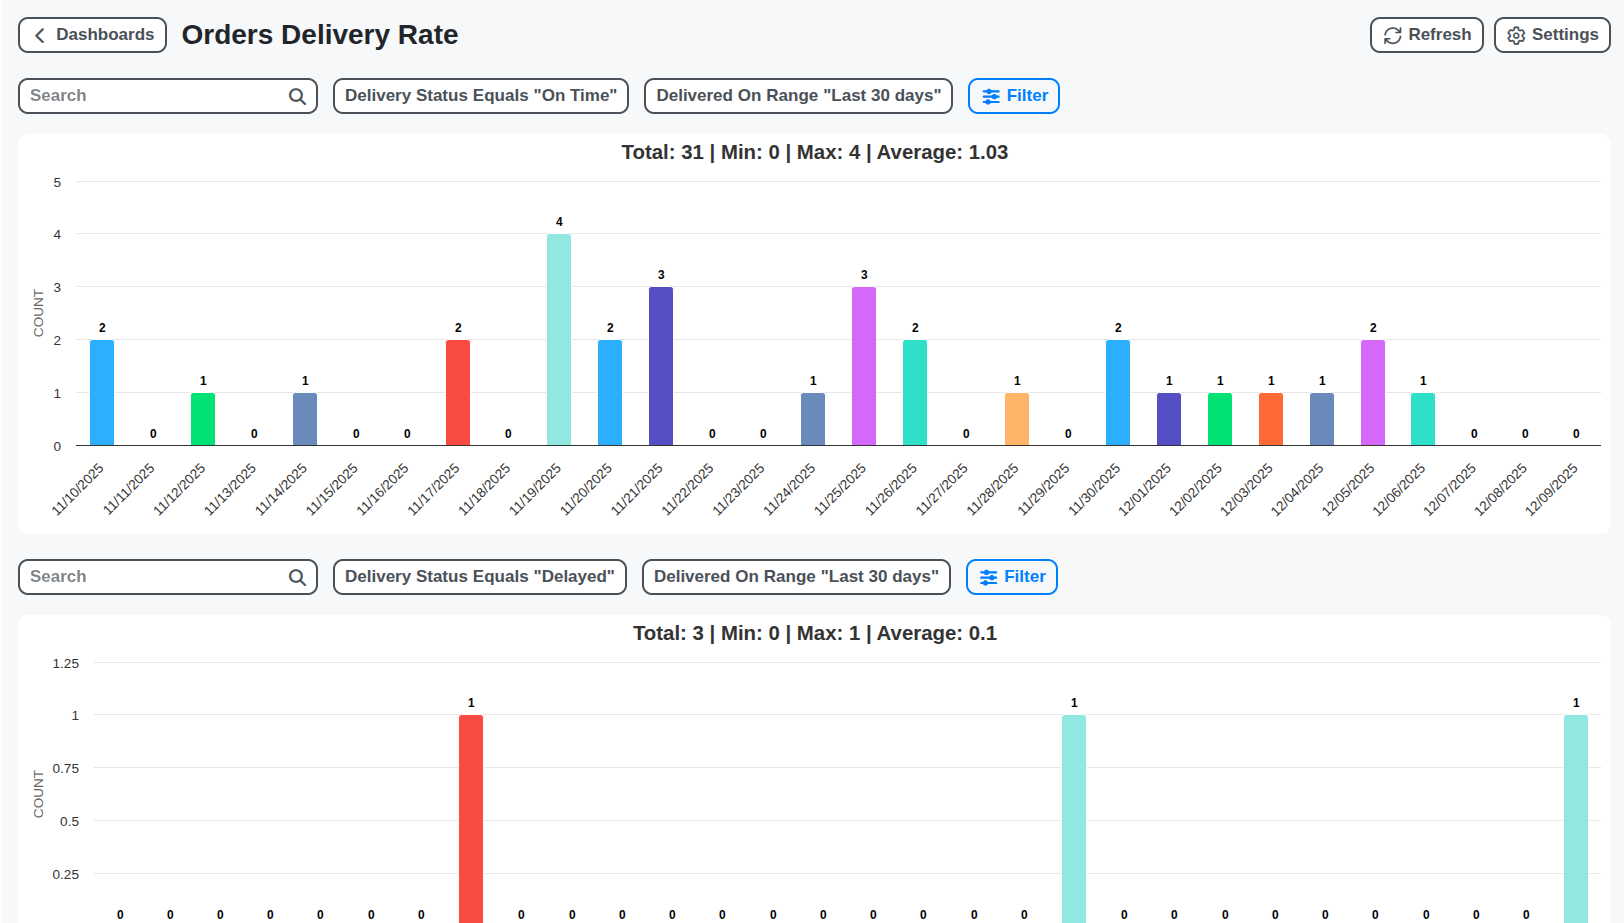Click inside the top Search input field
Image resolution: width=1624 pixels, height=923 pixels.
tap(140, 96)
